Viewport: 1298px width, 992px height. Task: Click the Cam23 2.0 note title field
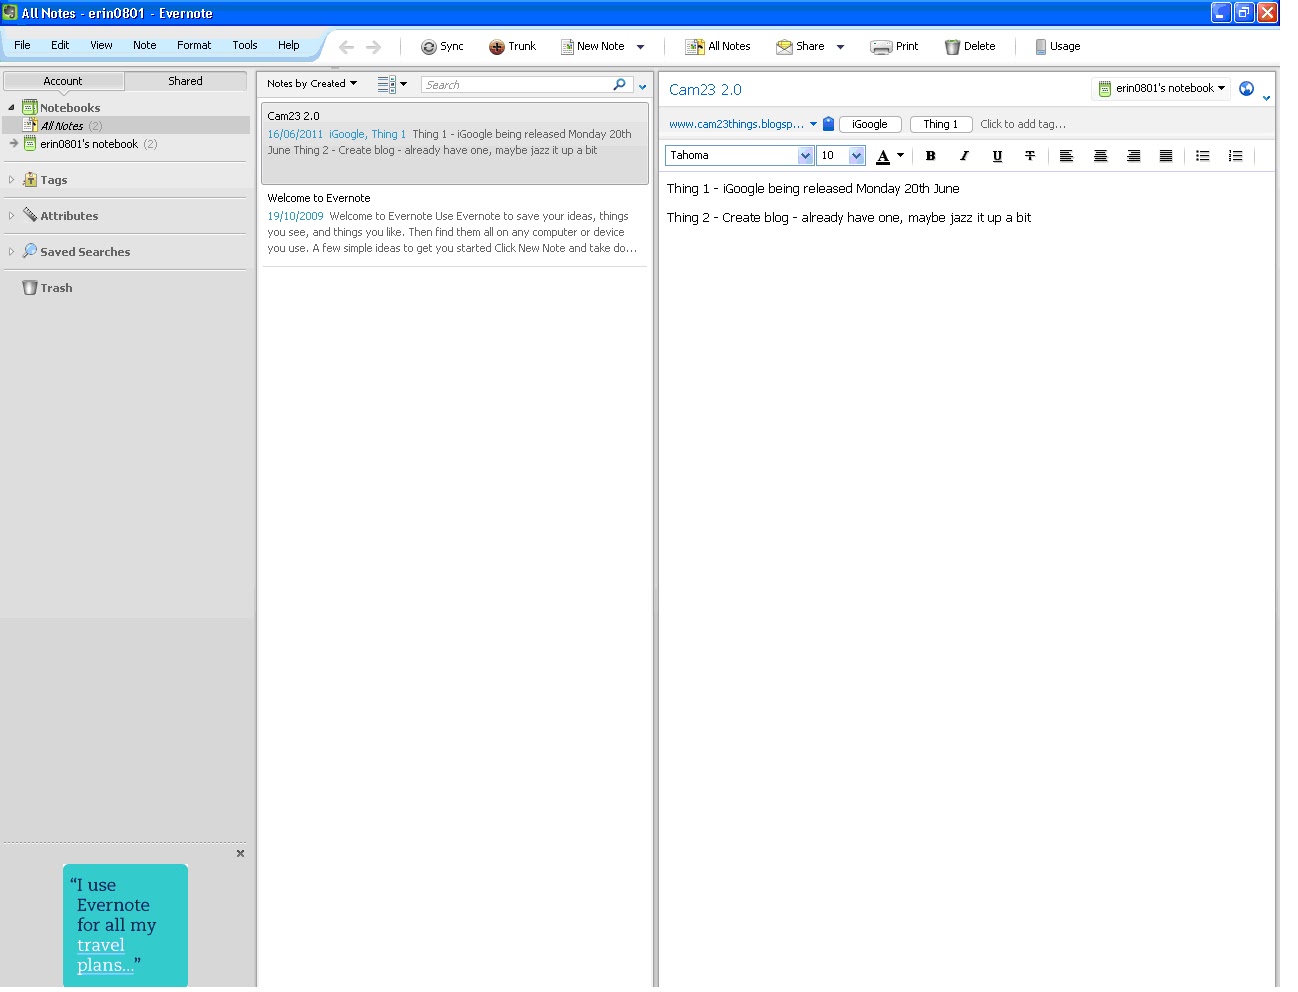click(x=705, y=90)
